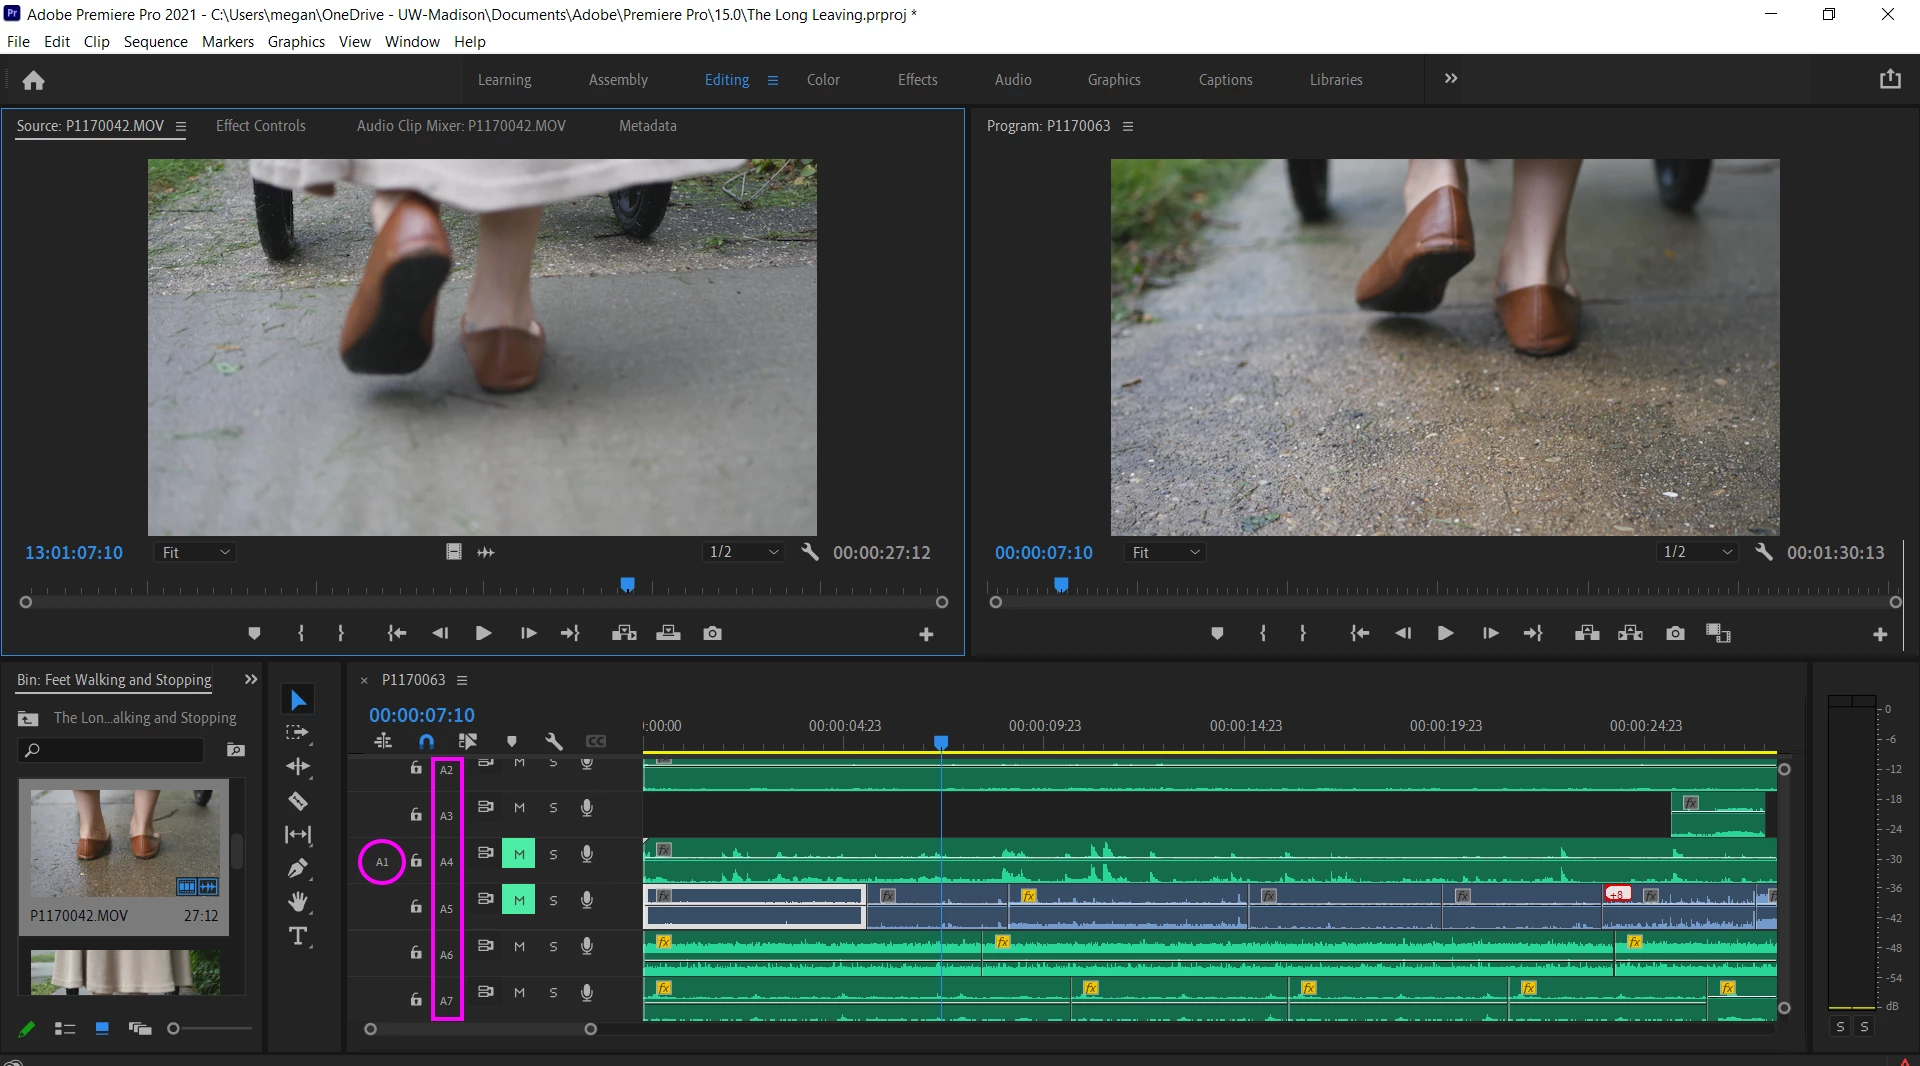1920x1066 pixels.
Task: Toggle Snap in Timeline magnet icon
Action: 426,741
